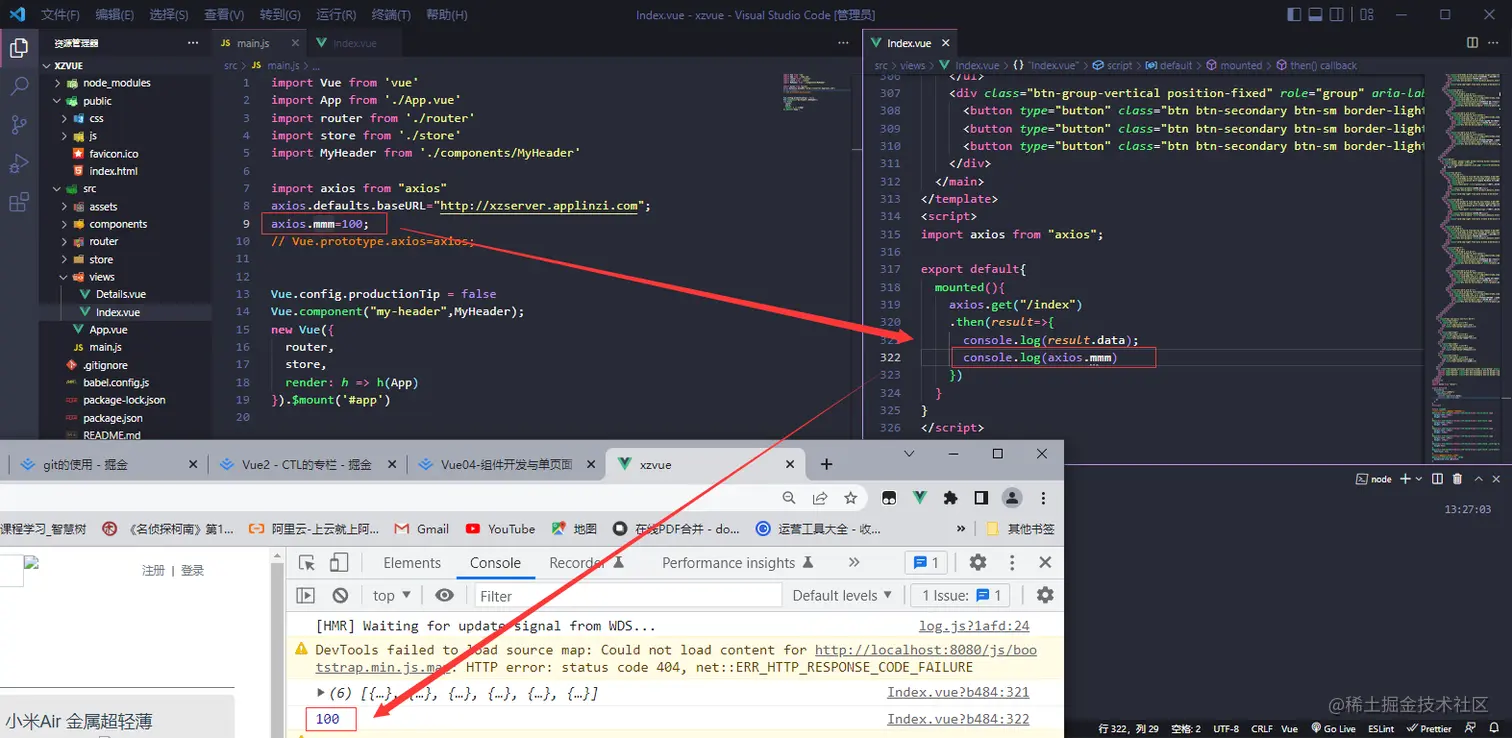Screen dimensions: 1512x738
Task: Open console settings gear beside the Issue counter
Action: (x=1045, y=595)
